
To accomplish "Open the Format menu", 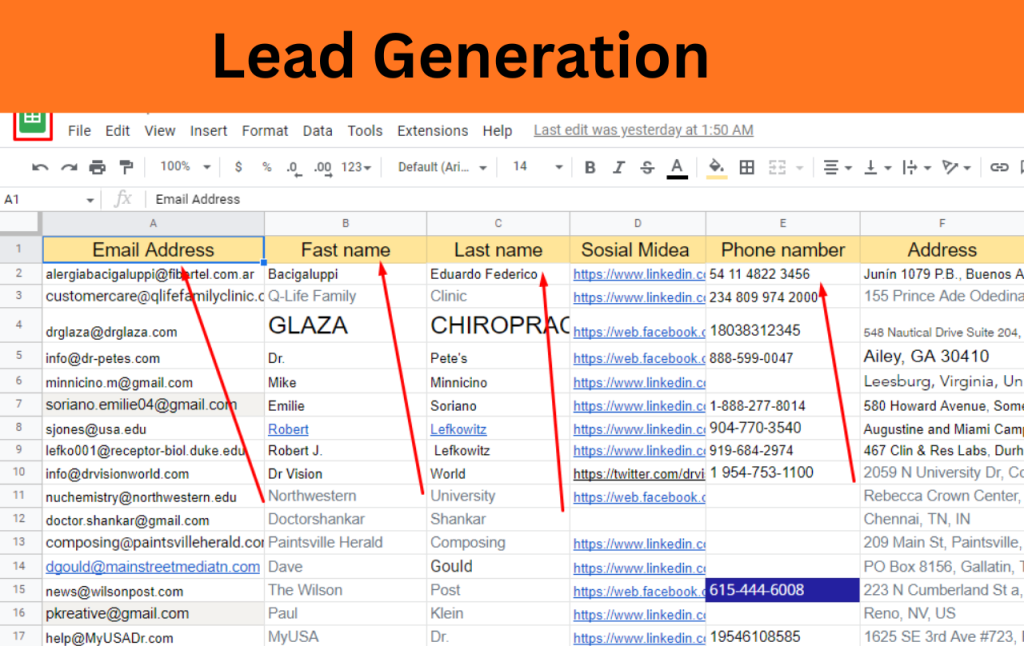I will (265, 131).
